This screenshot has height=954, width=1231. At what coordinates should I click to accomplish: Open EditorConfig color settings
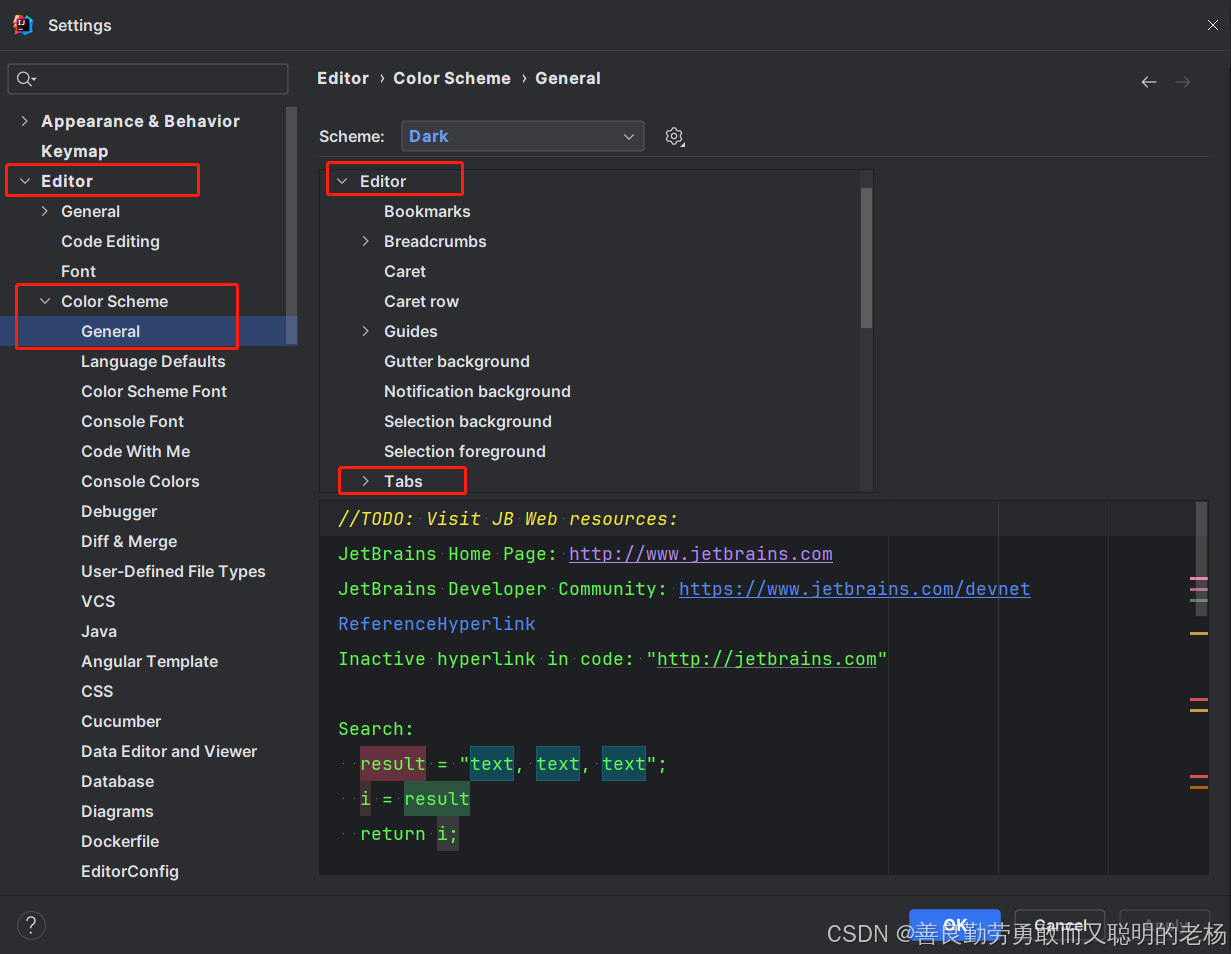point(130,871)
